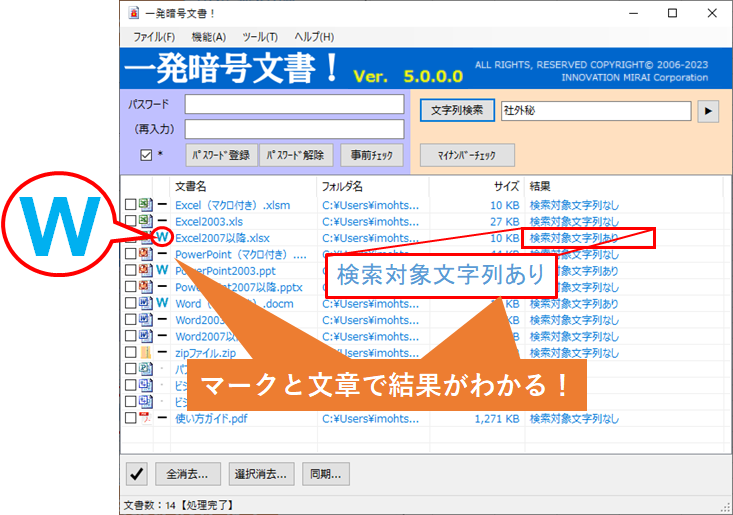Click the PowerPoint icon of PowerPoint2007以降.pptx

145,286
